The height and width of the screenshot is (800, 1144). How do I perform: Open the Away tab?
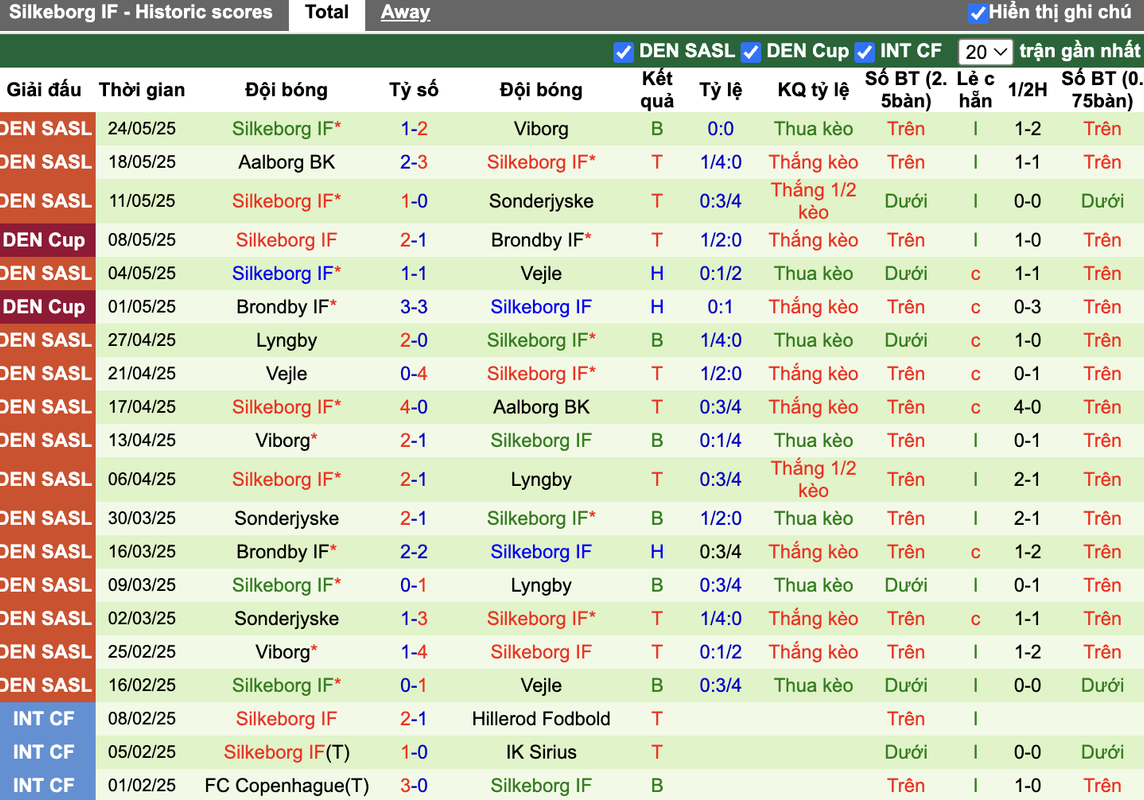coord(405,13)
